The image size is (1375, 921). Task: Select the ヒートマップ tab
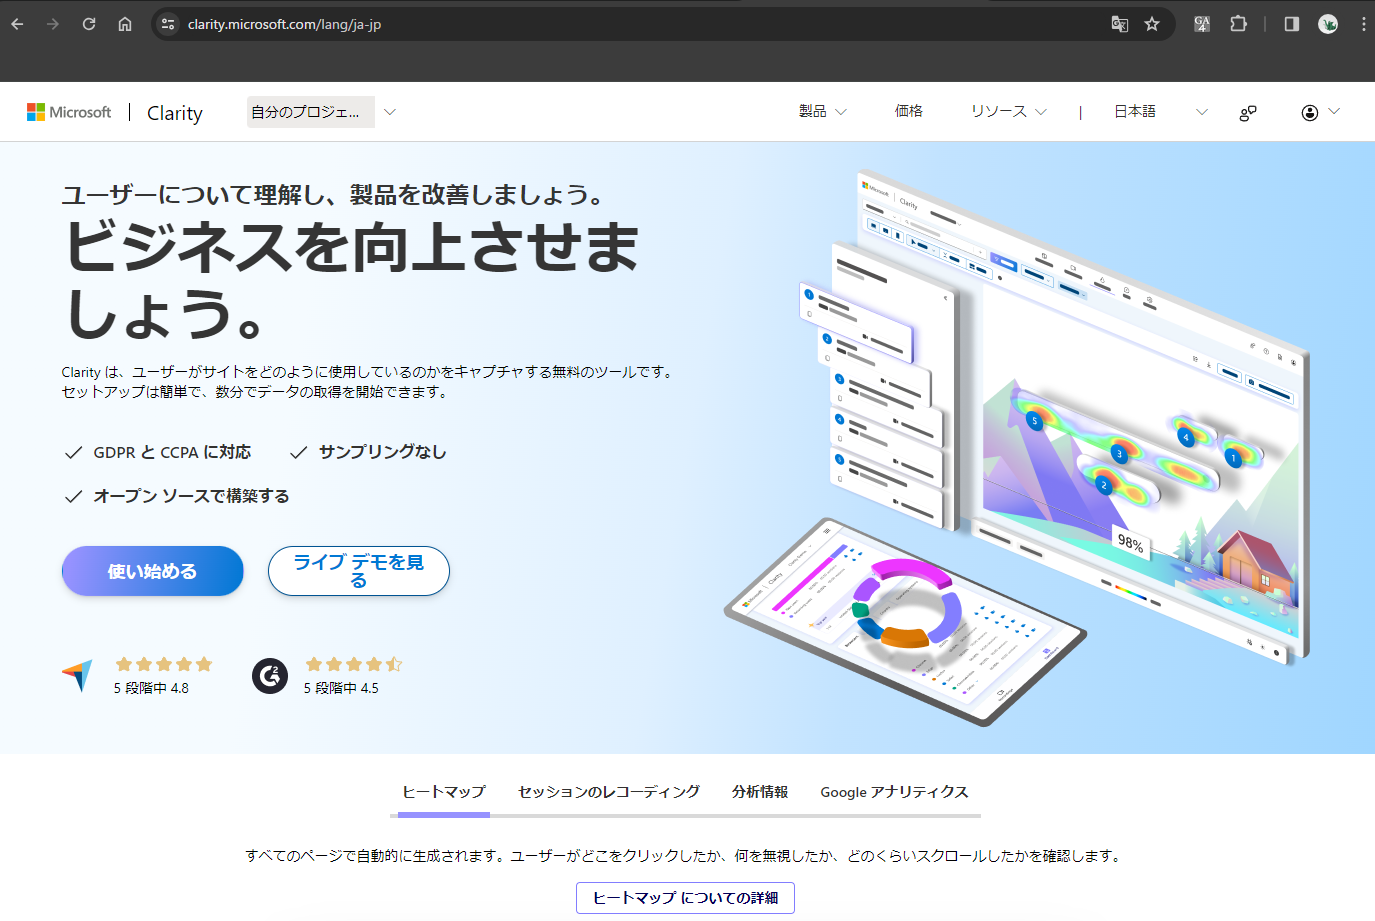(x=444, y=792)
